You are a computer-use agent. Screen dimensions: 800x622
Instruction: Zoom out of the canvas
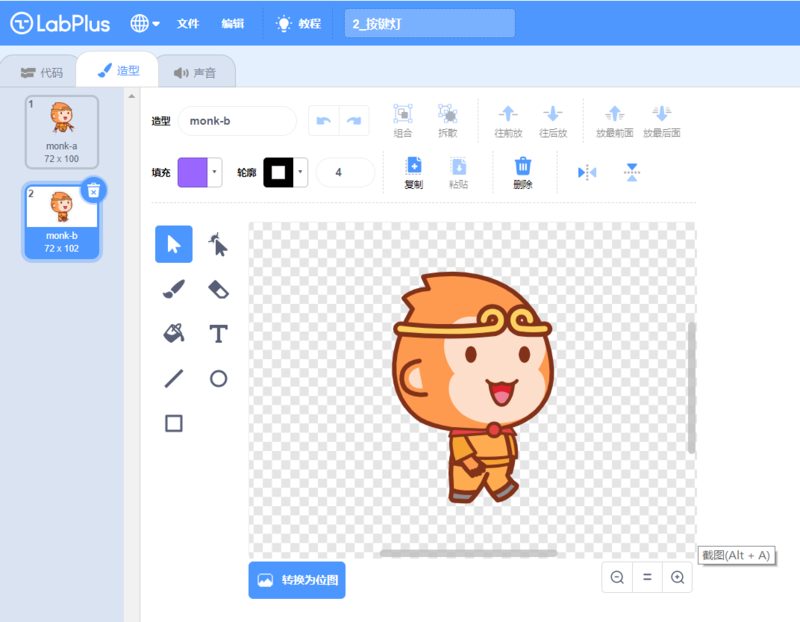point(617,577)
